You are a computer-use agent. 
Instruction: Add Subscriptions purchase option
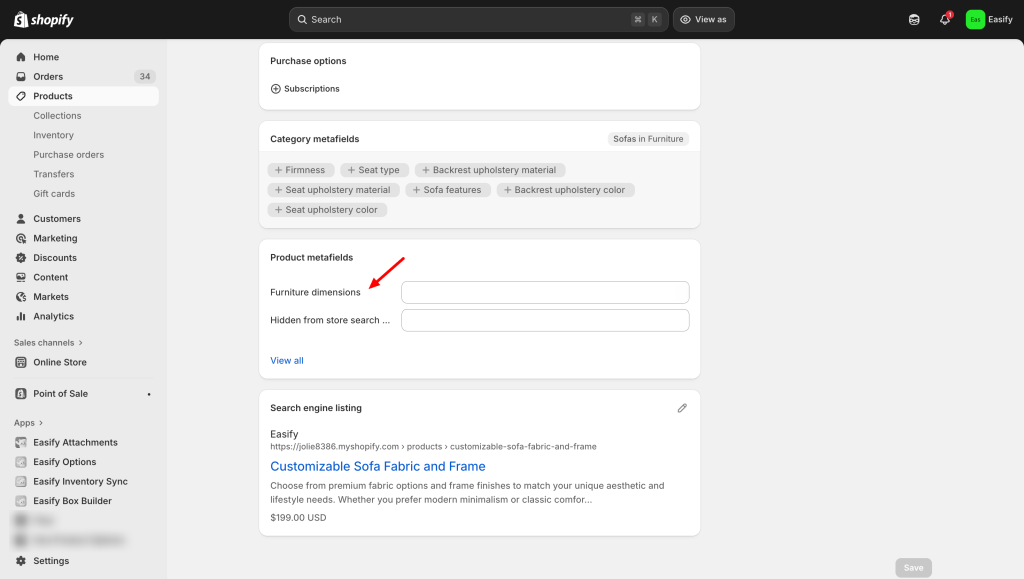[305, 89]
